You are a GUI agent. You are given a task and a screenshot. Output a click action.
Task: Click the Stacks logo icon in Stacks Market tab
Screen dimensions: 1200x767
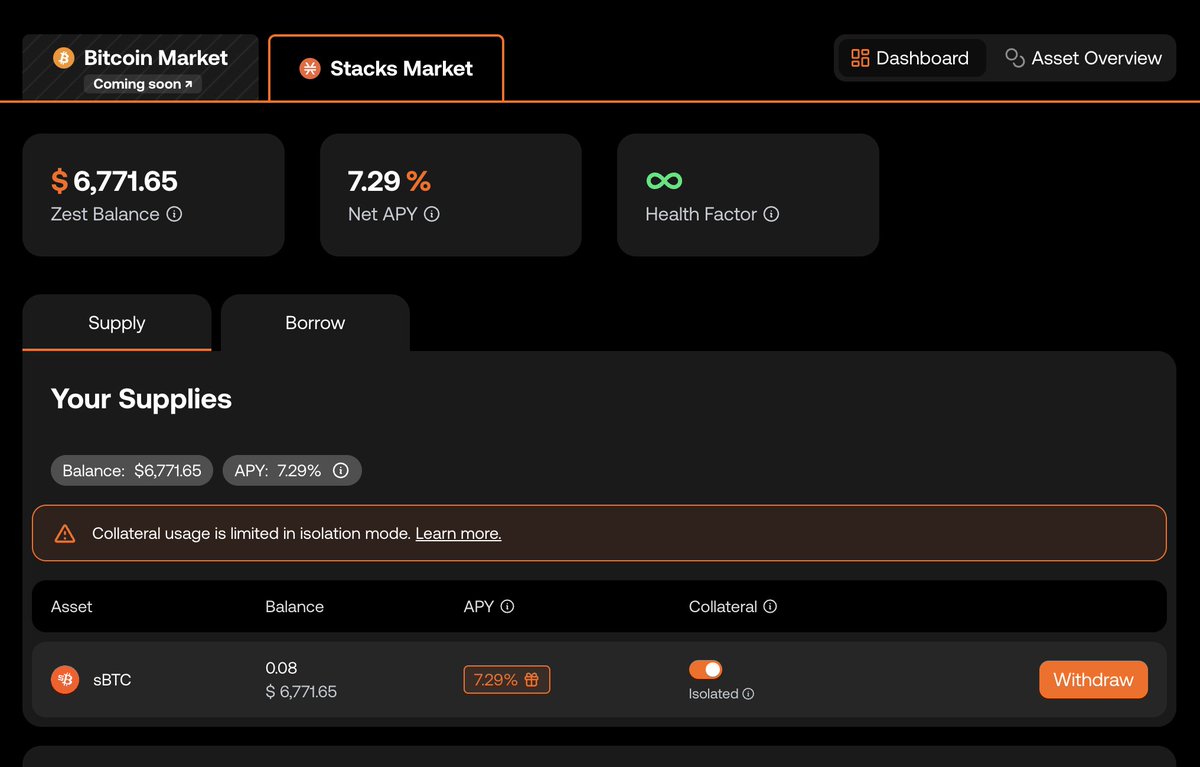(x=310, y=69)
